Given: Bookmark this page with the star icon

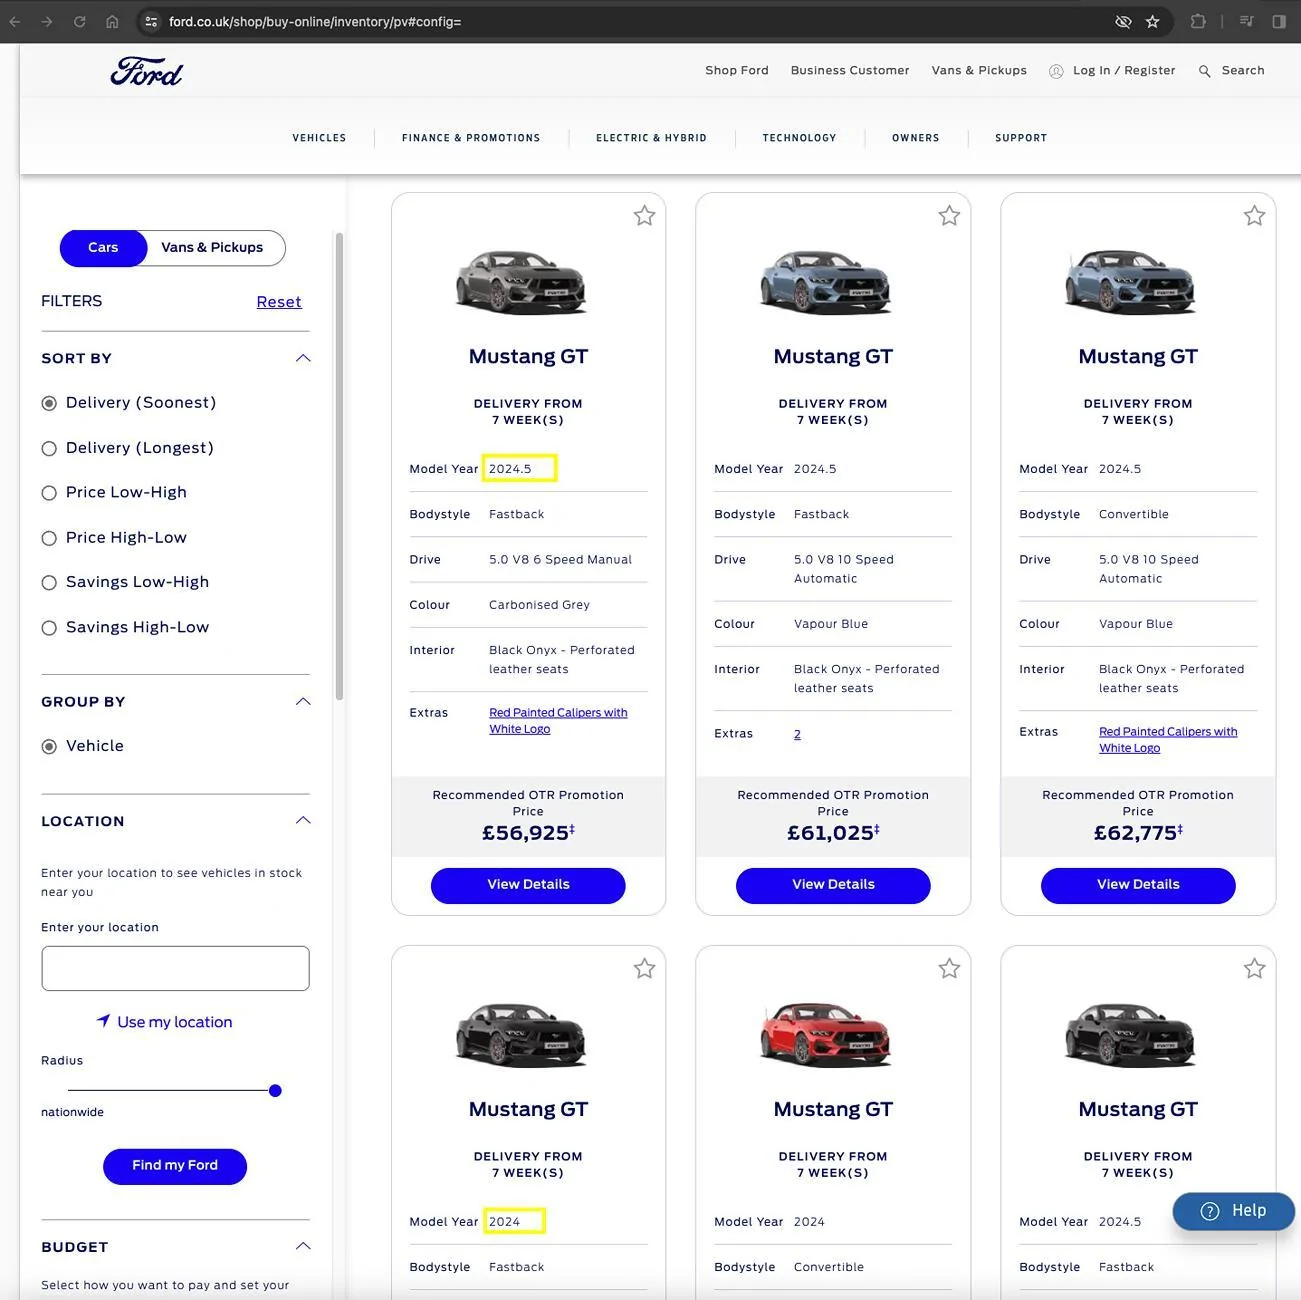Looking at the screenshot, I should [1153, 21].
